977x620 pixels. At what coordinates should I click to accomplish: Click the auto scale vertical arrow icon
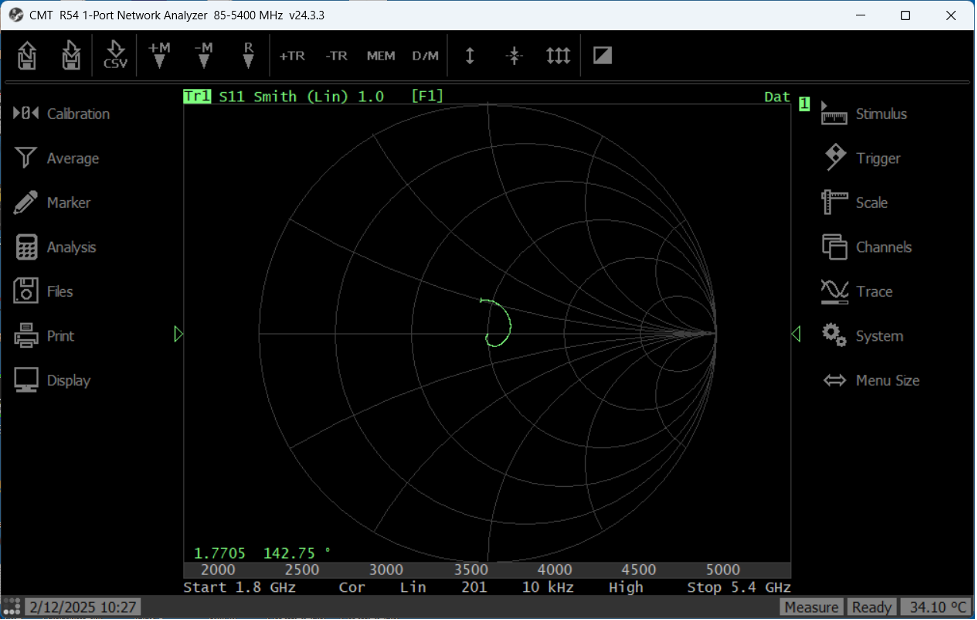coord(470,55)
